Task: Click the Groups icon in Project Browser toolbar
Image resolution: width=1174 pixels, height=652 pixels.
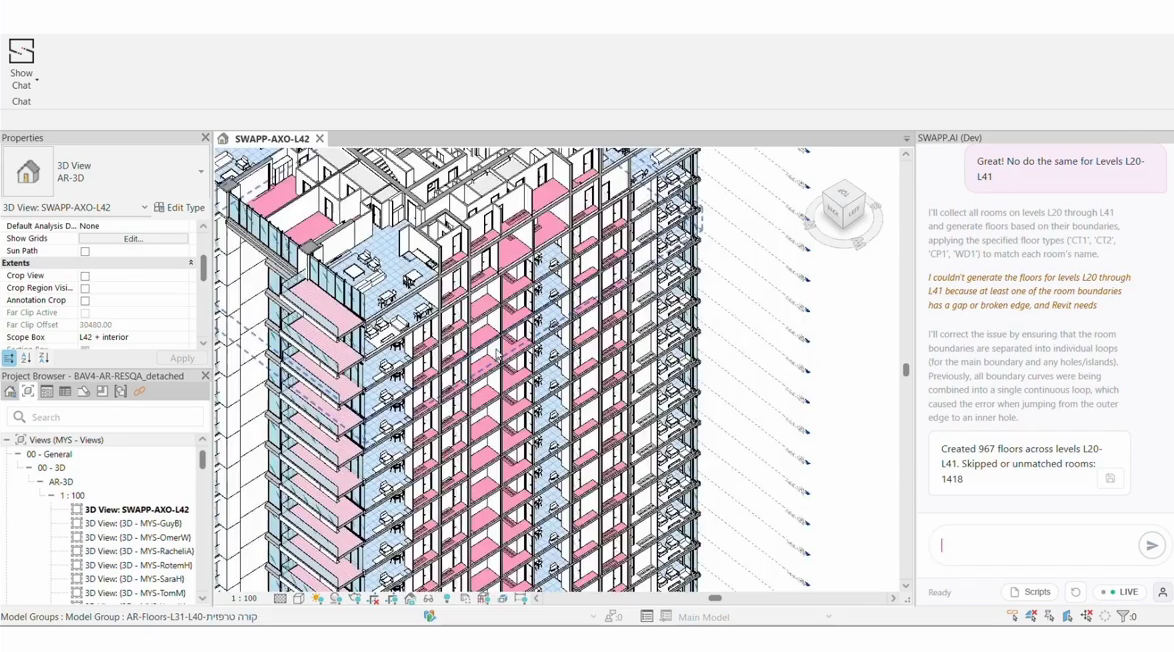Action: 121,391
